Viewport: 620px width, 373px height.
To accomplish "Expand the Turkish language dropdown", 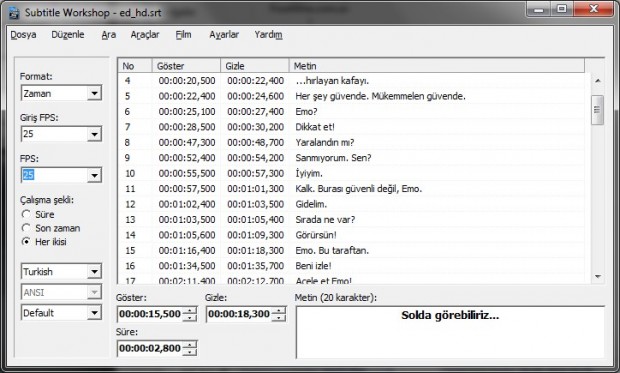I will coord(94,271).
